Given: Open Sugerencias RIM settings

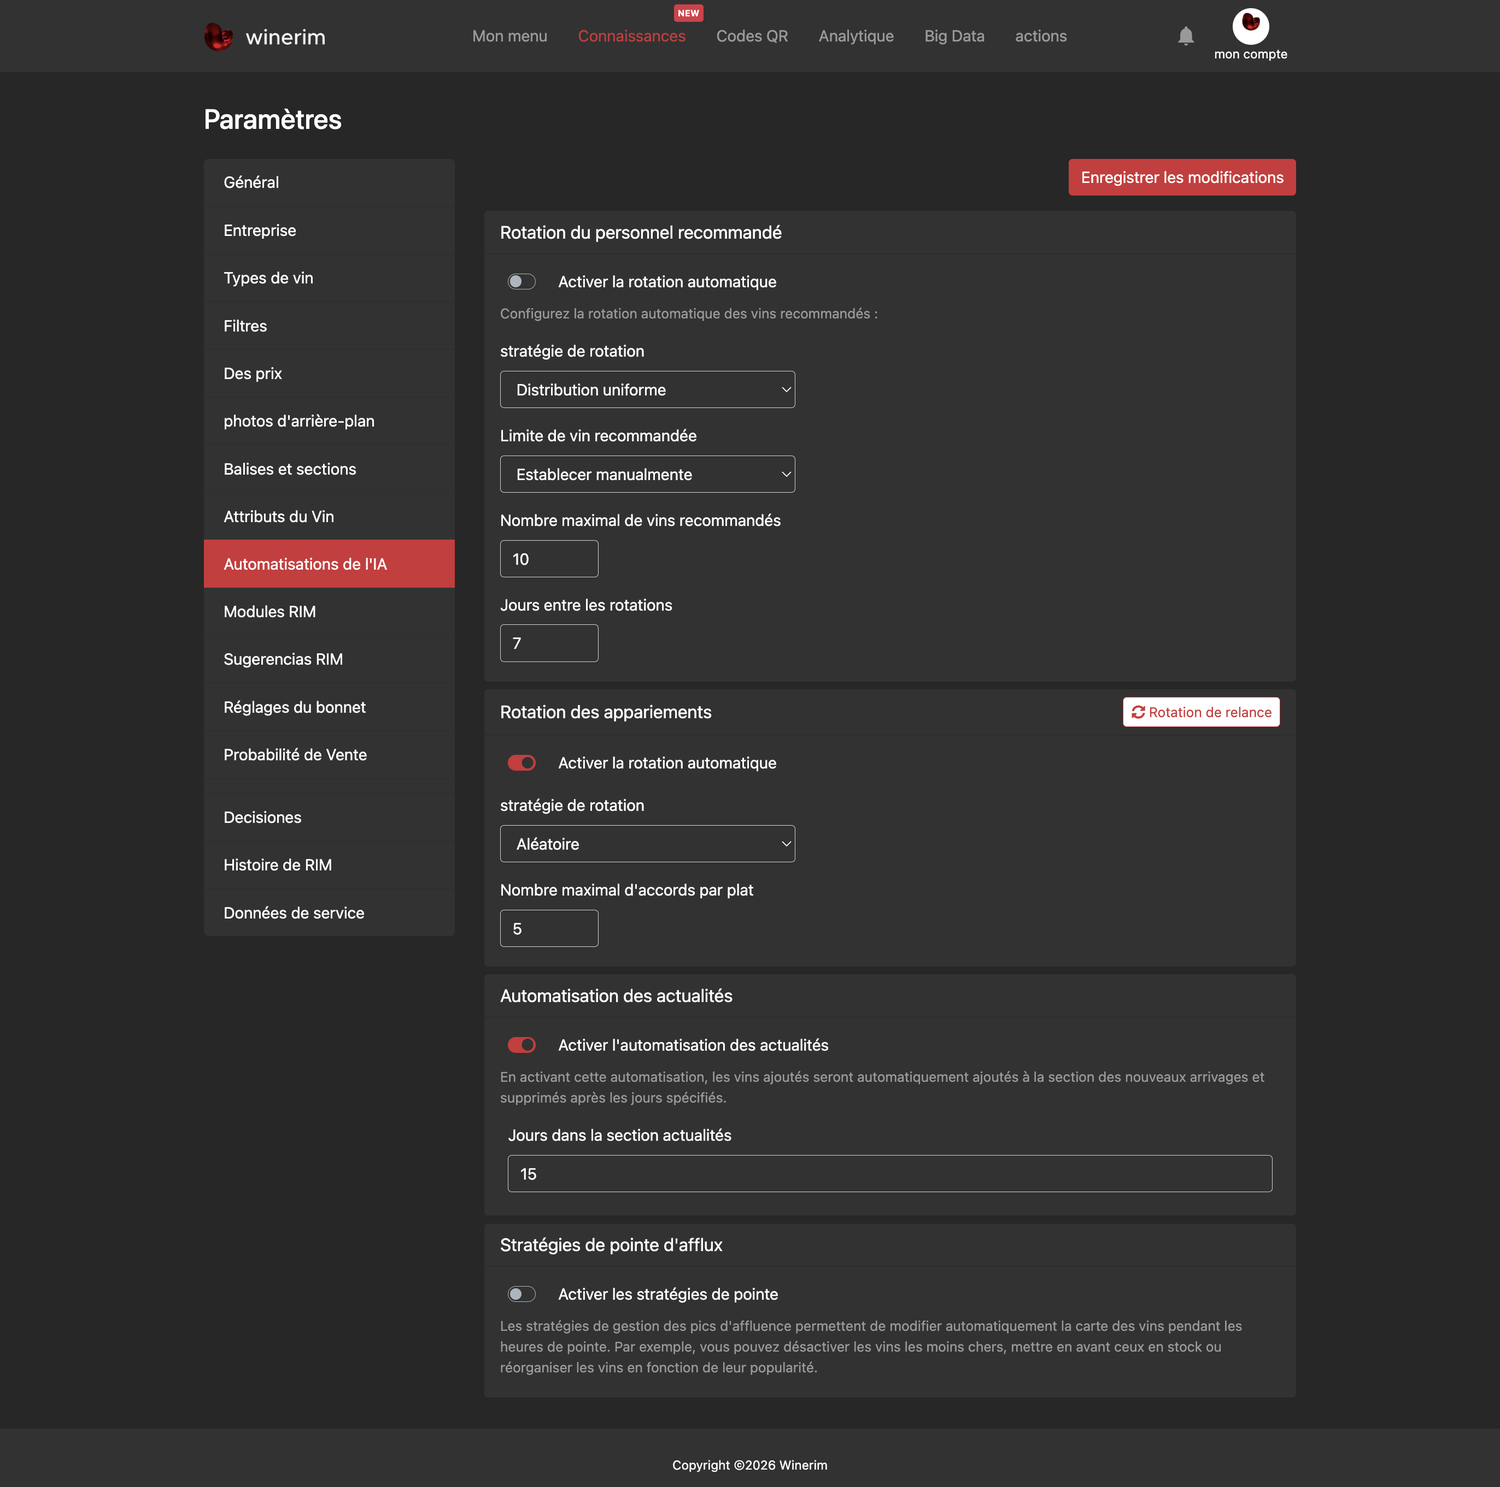Looking at the screenshot, I should [x=329, y=659].
